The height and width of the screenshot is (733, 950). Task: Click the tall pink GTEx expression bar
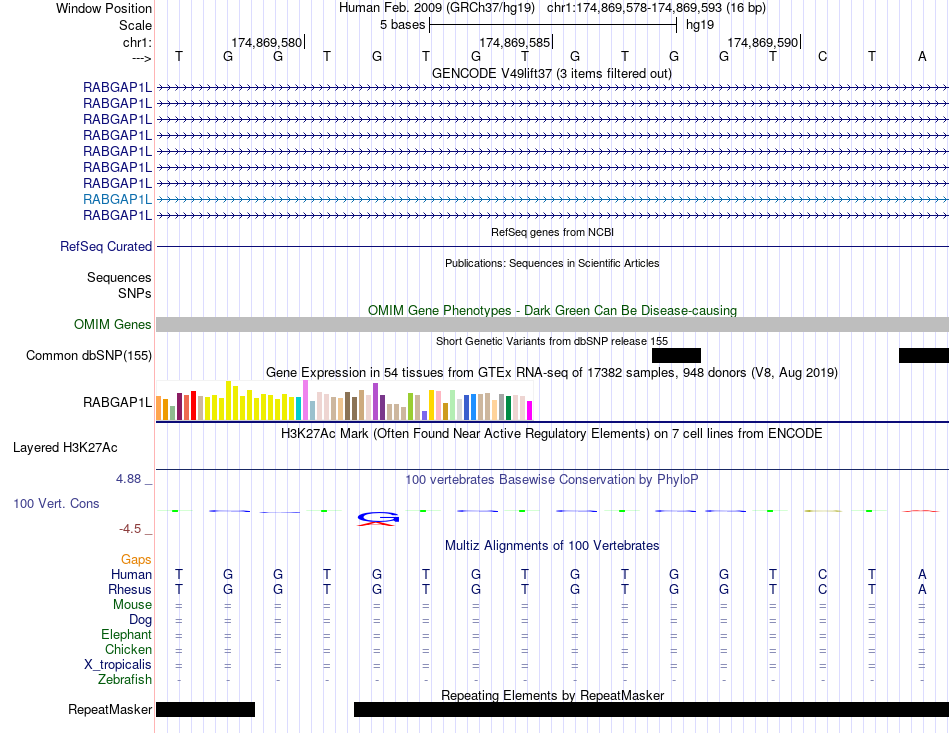pyautogui.click(x=305, y=400)
